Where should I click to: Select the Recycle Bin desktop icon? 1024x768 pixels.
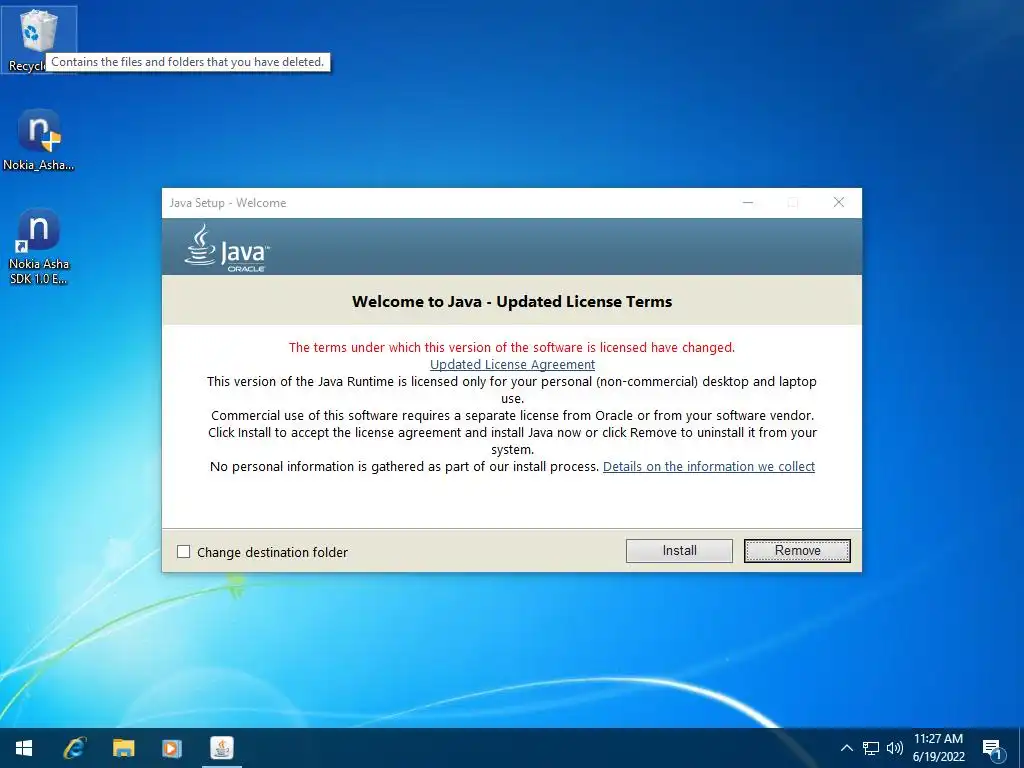(x=39, y=39)
